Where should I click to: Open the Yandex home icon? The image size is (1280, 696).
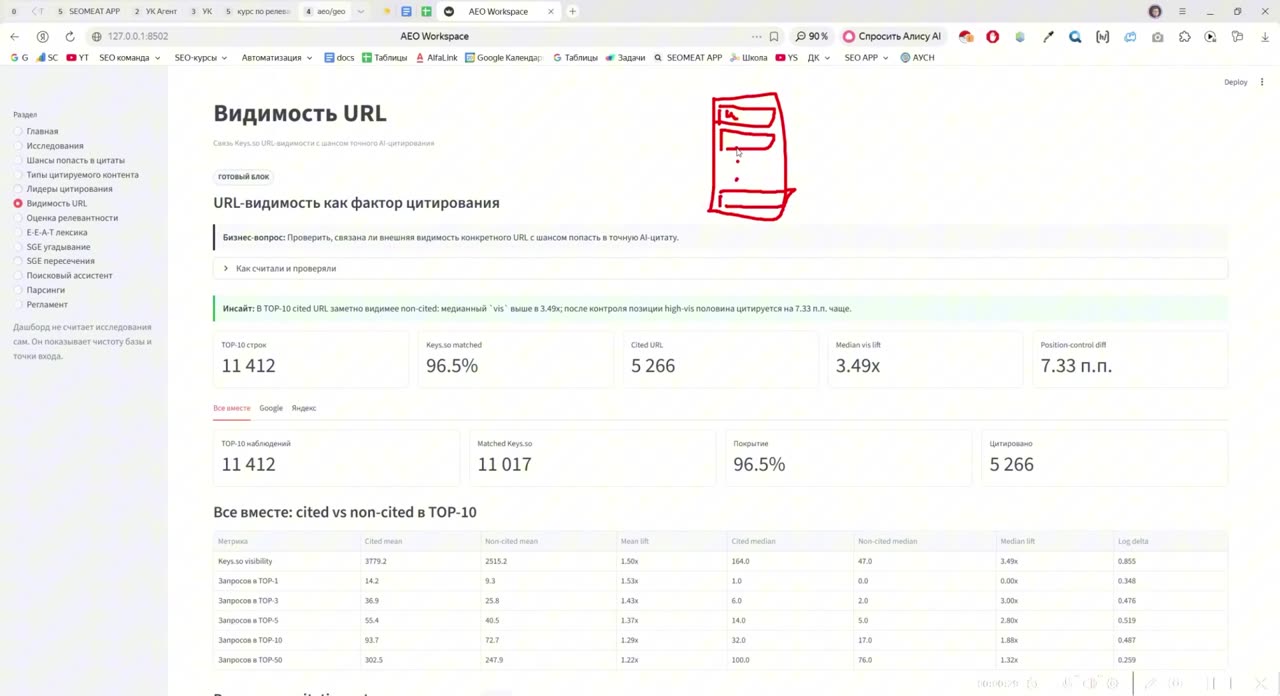42,36
